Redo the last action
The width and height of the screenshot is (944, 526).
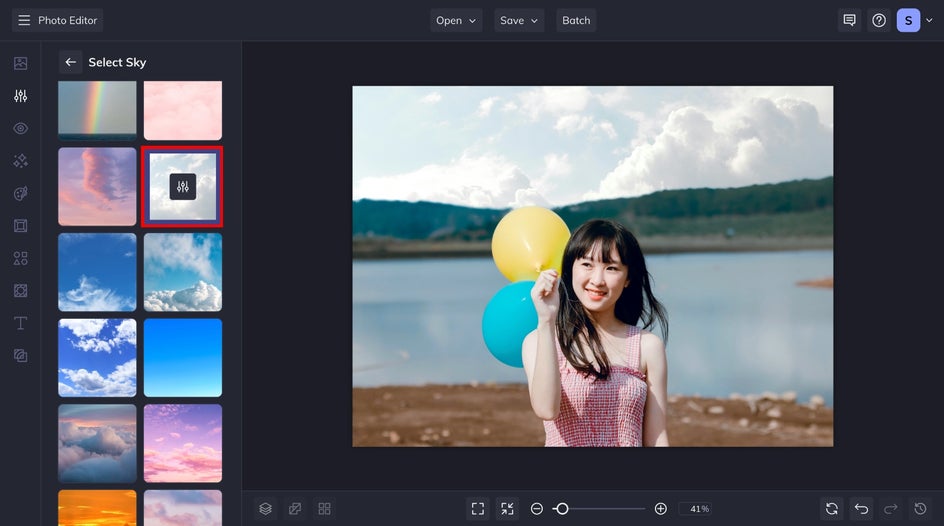click(x=891, y=509)
